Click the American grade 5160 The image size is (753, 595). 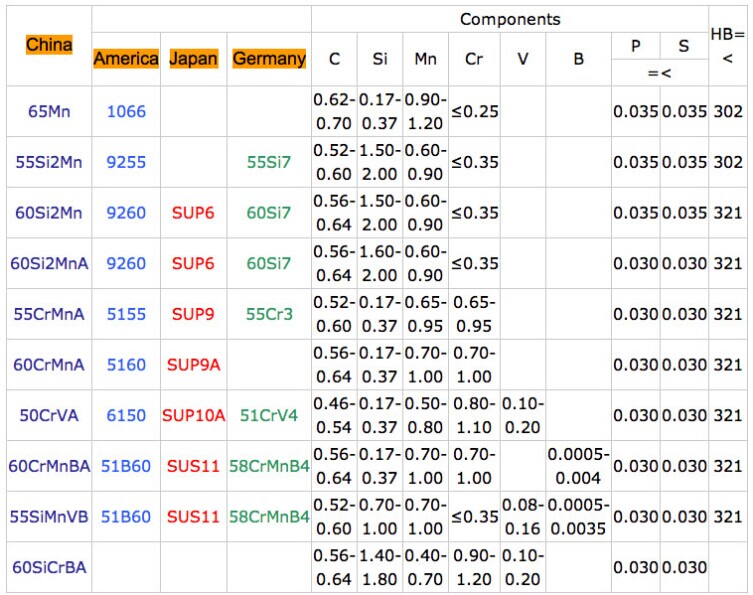coord(126,365)
